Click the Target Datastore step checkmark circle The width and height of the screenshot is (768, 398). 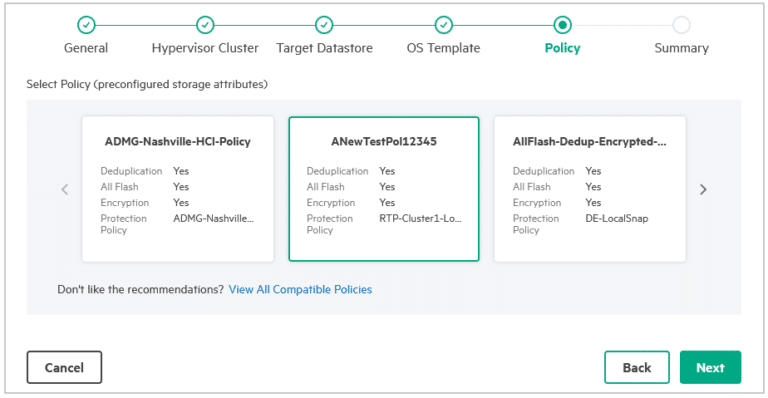[x=324, y=24]
